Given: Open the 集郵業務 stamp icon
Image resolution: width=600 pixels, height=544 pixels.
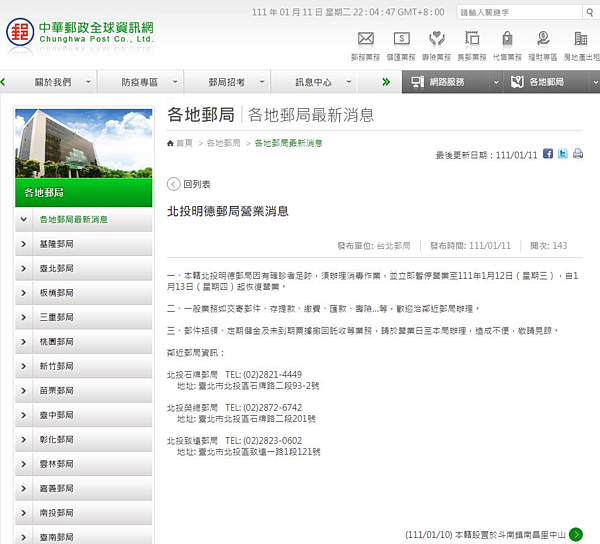Looking at the screenshot, I should [472, 38].
